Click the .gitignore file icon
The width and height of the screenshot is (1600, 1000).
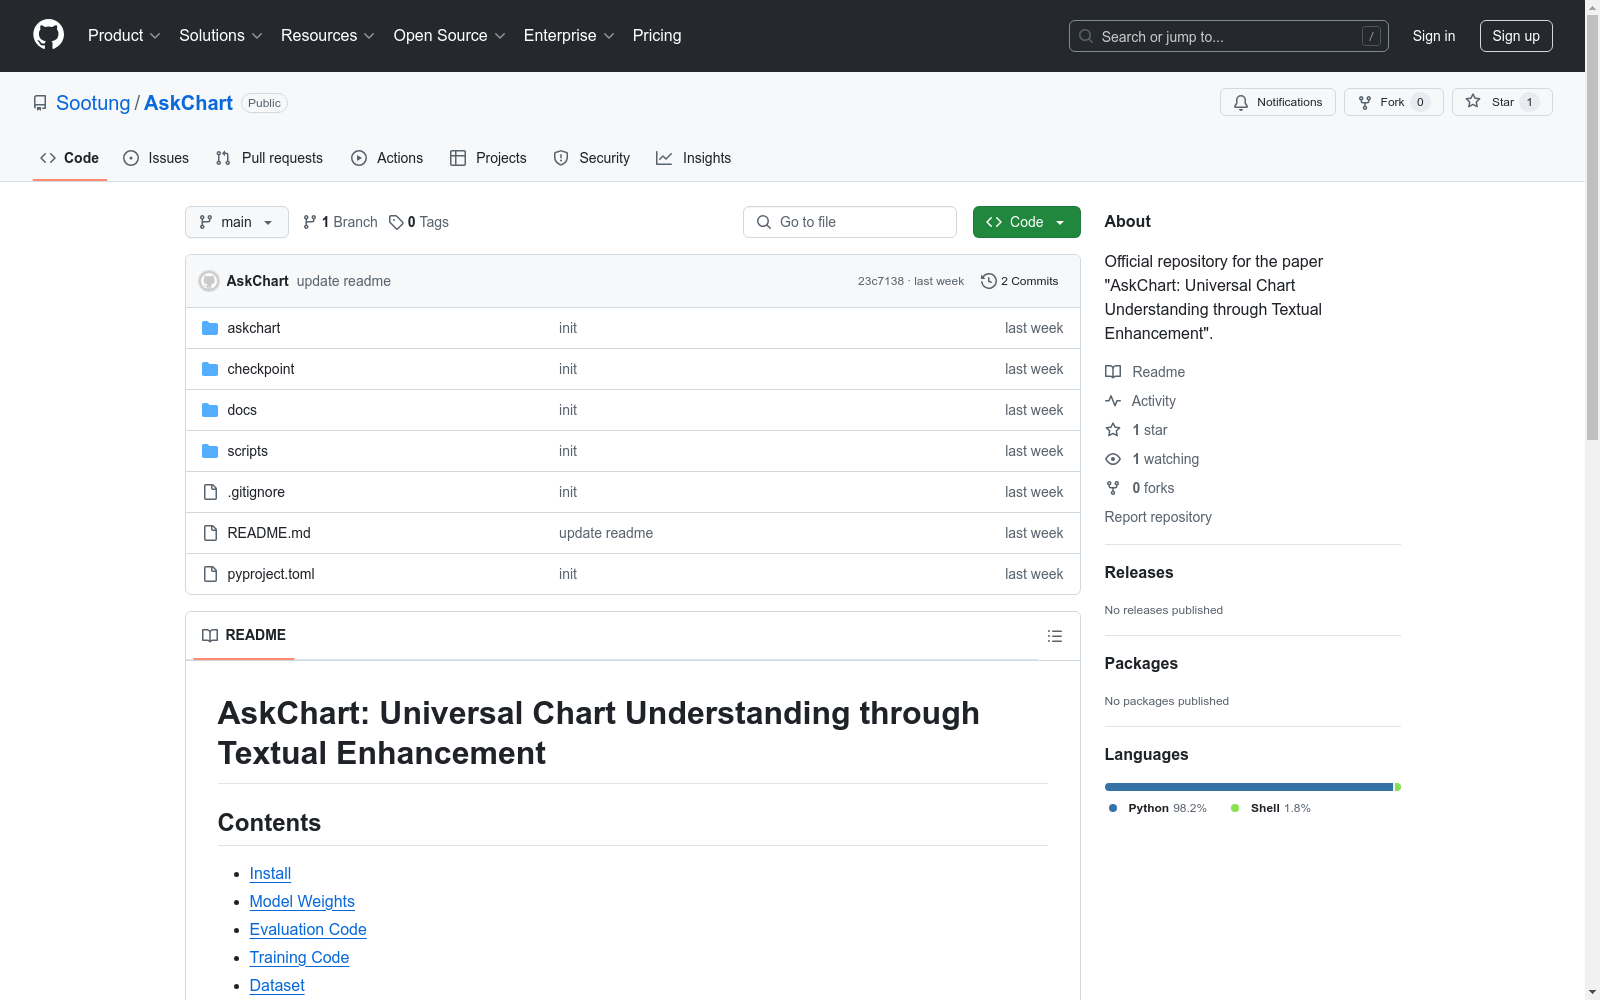coord(210,492)
